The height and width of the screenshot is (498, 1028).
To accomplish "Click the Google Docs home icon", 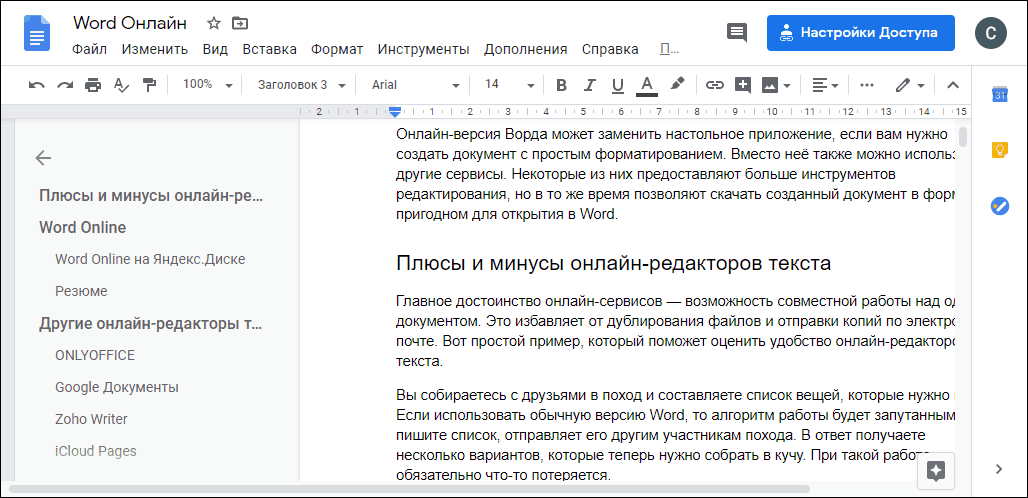I will coord(37,33).
